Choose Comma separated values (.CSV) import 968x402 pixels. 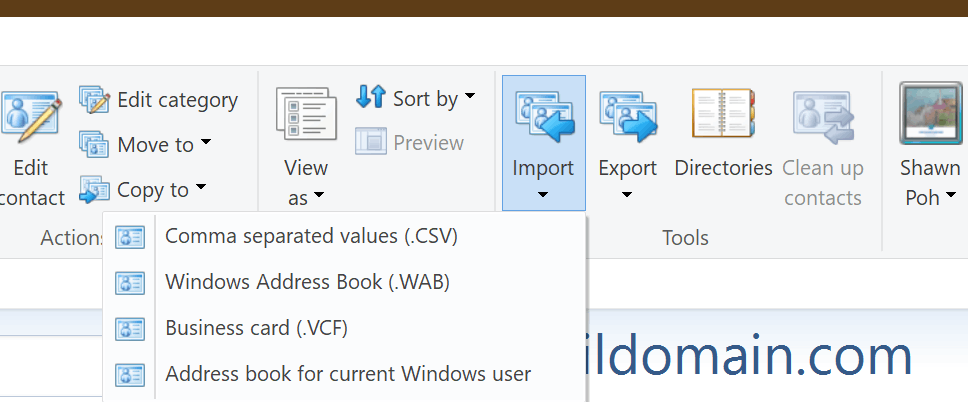pos(344,237)
